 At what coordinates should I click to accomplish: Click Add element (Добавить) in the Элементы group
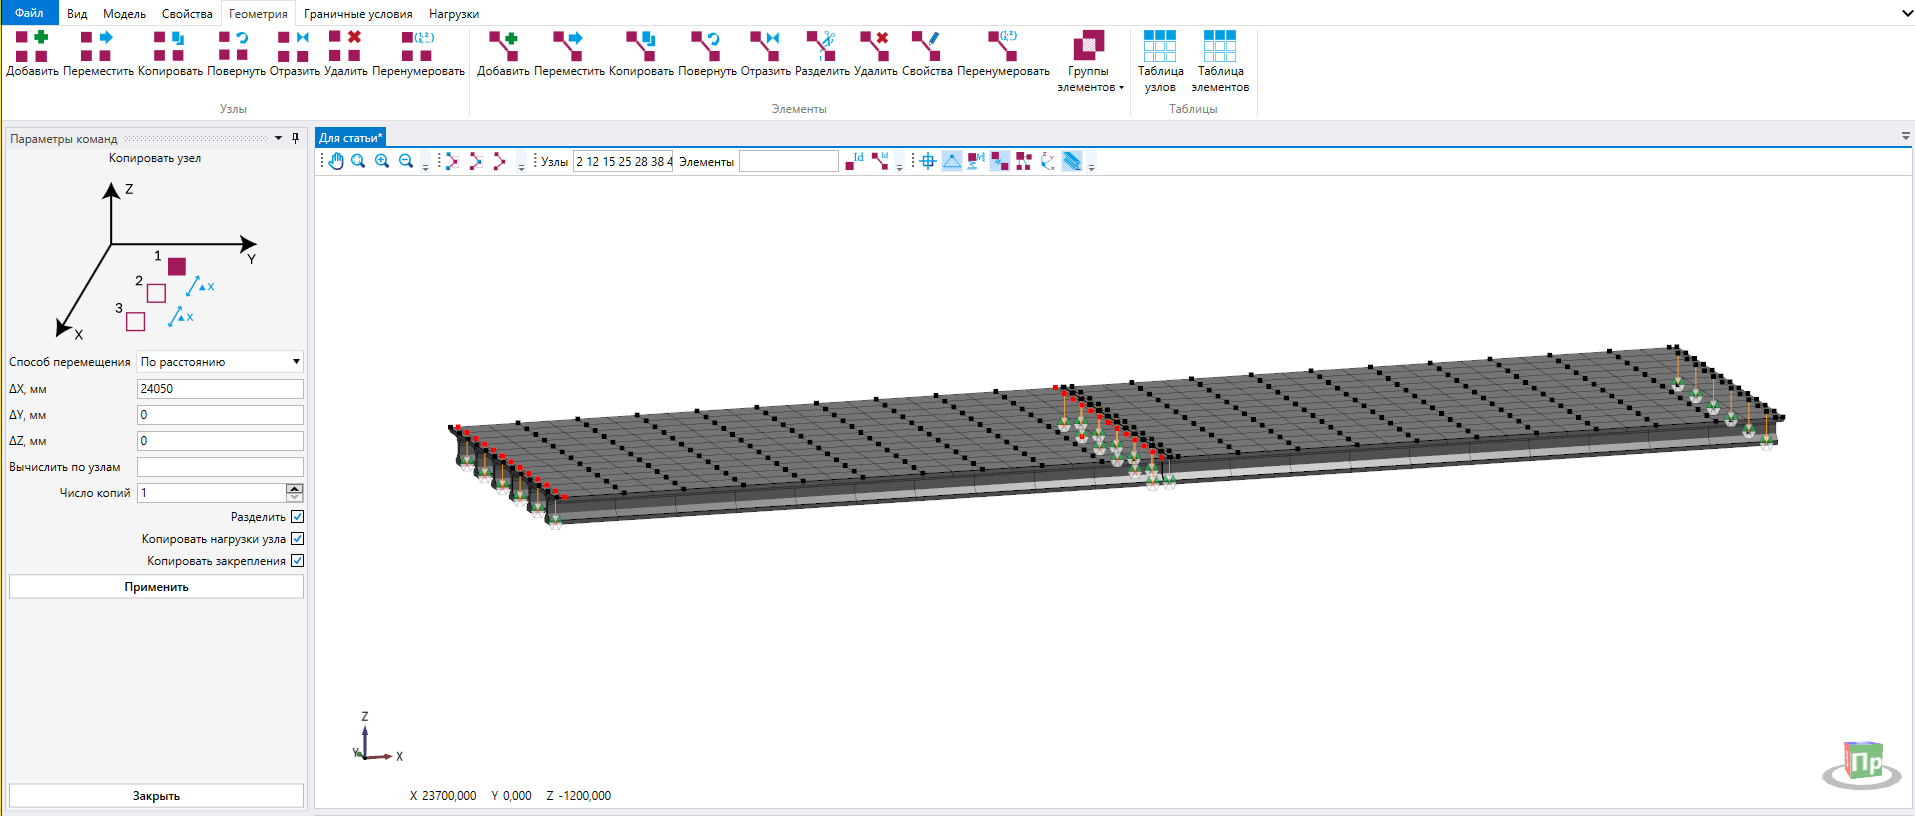[x=503, y=54]
